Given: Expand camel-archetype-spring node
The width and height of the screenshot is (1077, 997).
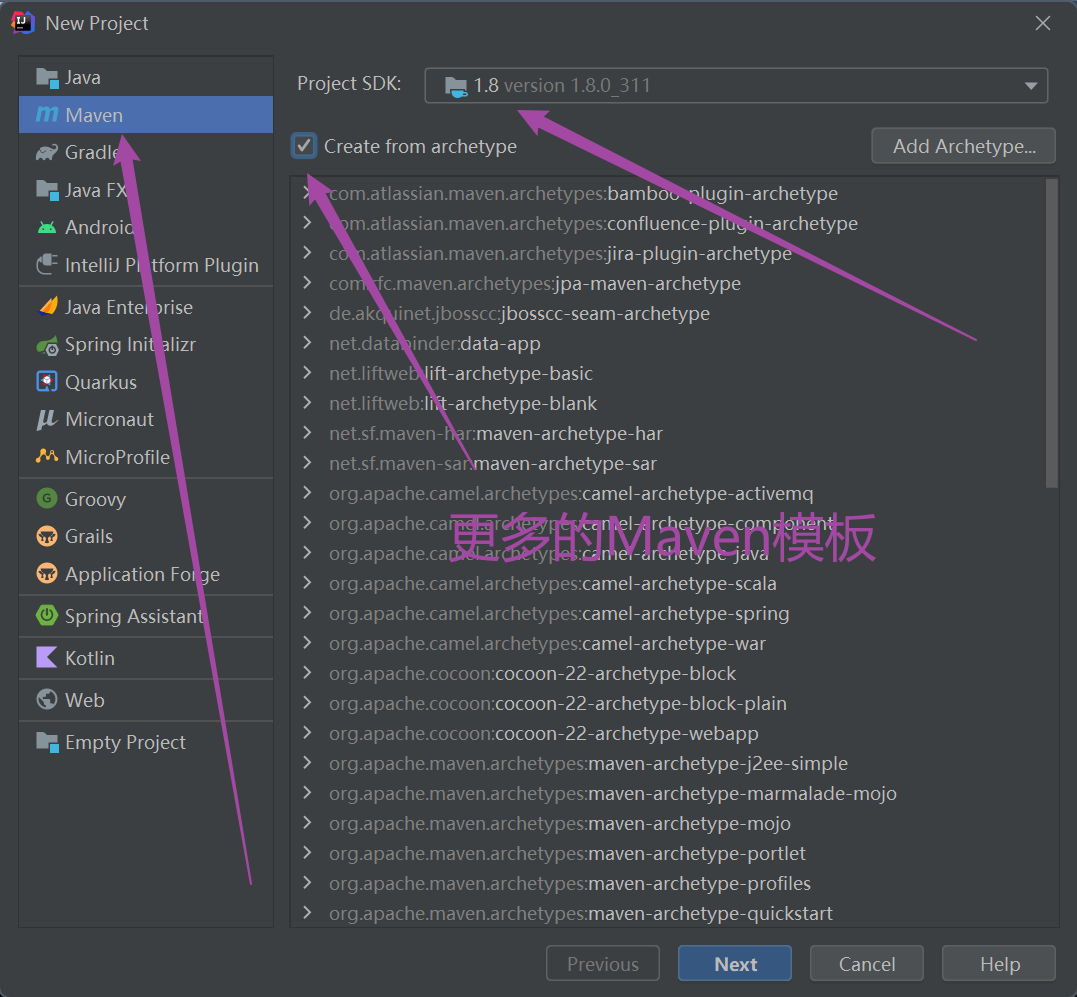Looking at the screenshot, I should pyautogui.click(x=307, y=612).
